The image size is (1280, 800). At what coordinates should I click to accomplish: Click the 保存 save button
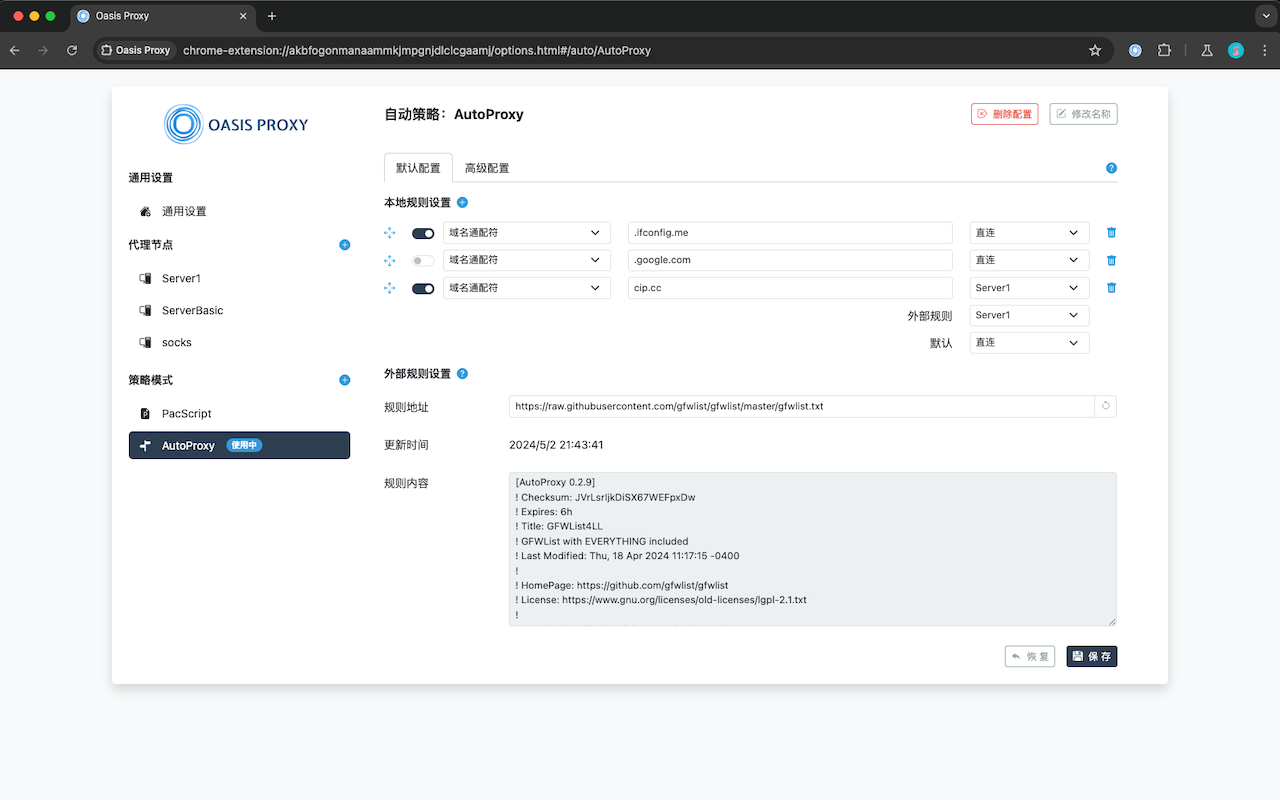pos(1091,656)
